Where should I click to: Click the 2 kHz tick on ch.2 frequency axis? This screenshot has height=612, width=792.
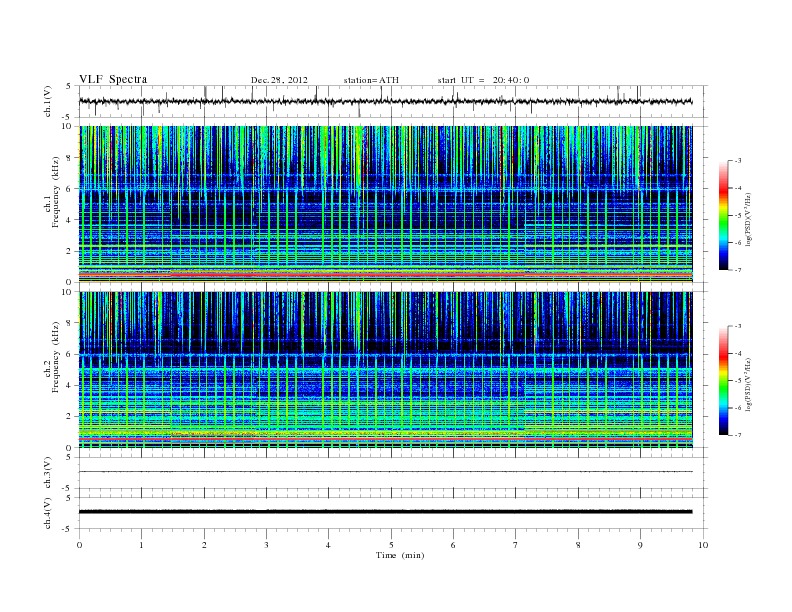(69, 417)
